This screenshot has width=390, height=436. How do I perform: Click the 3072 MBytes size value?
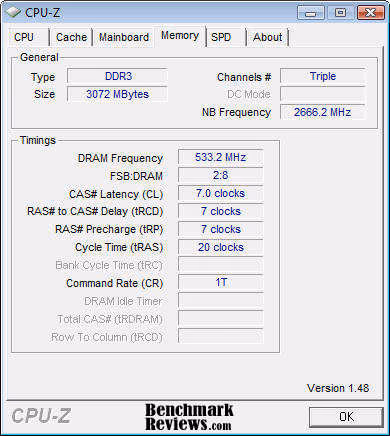point(117,94)
